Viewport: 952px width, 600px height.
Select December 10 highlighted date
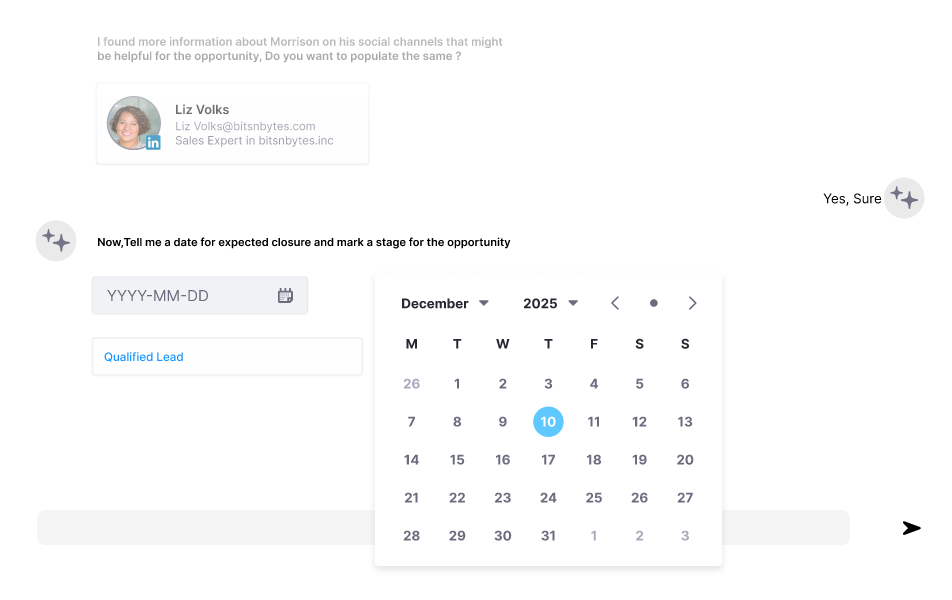pos(548,421)
